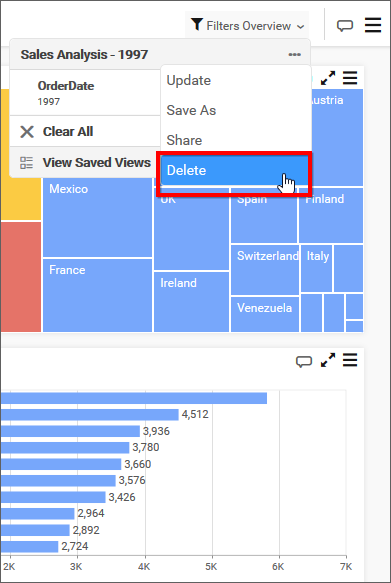Maximize the bar chart widget
Image resolution: width=391 pixels, height=583 pixels.
point(328,360)
